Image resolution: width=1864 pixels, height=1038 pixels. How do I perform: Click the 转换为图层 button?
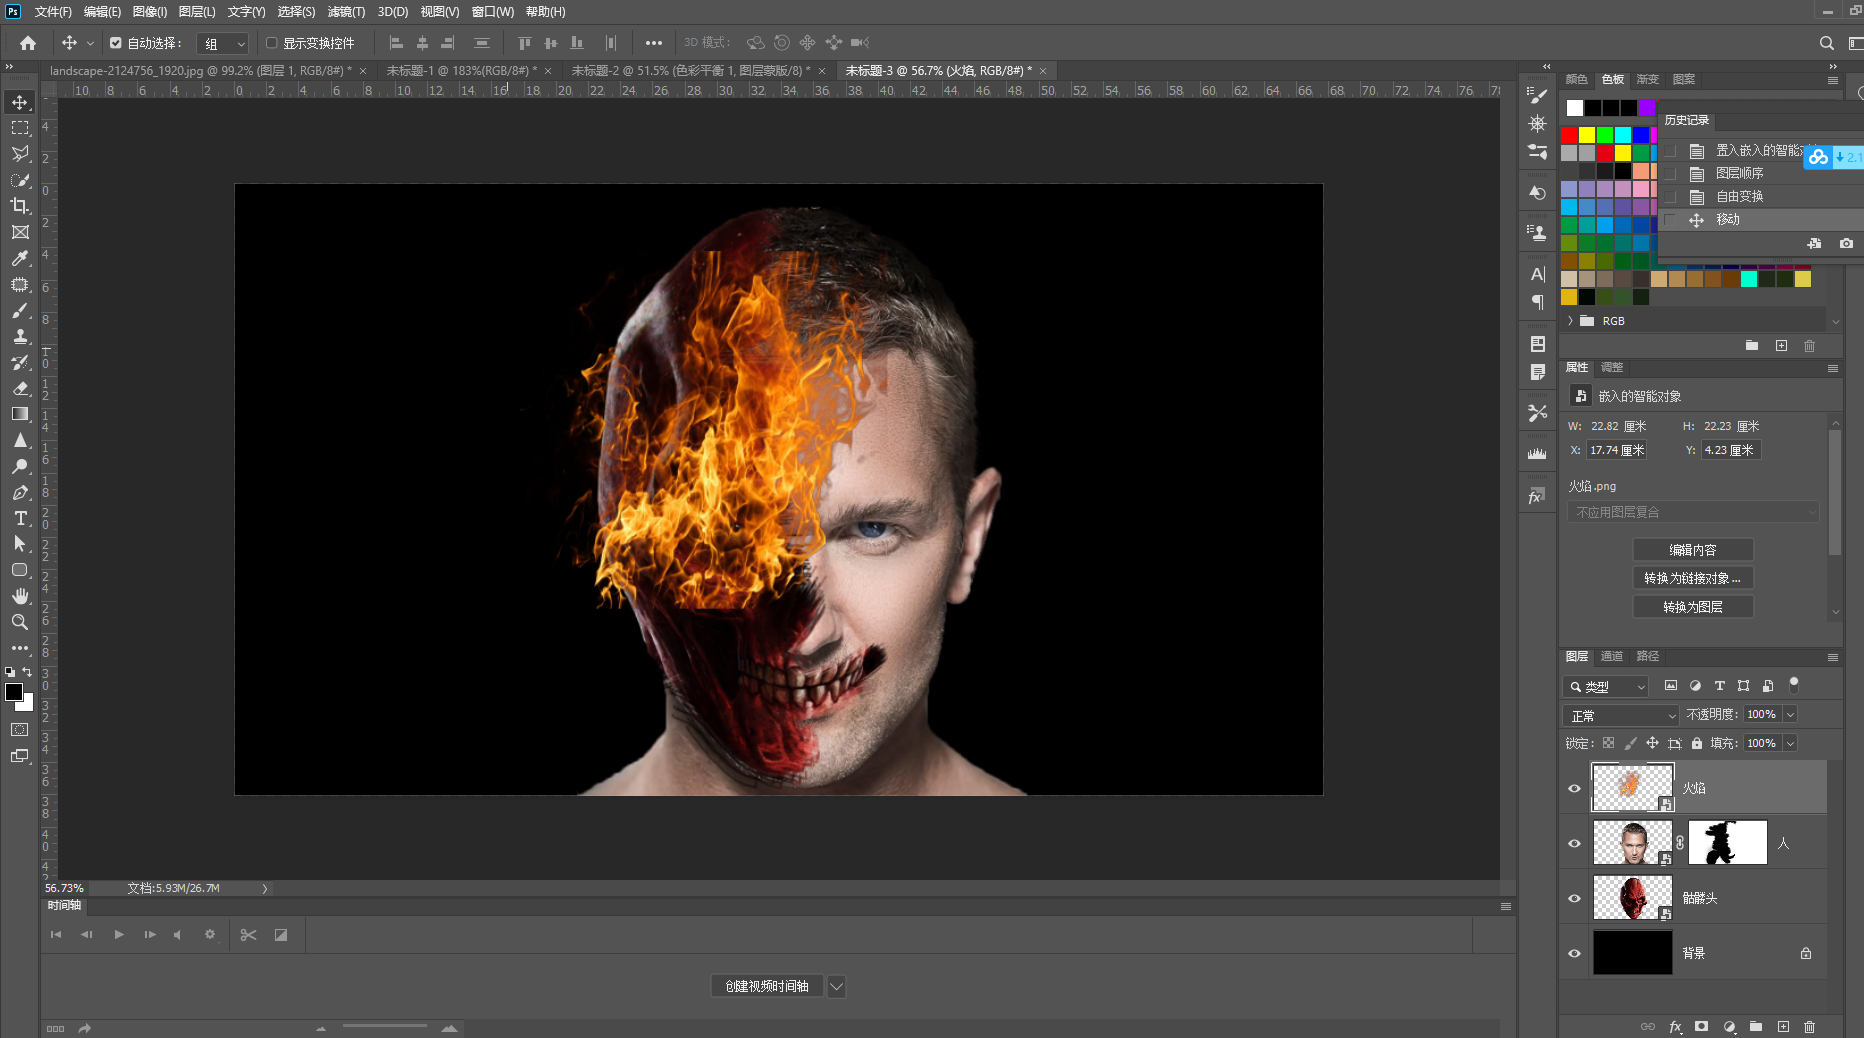(x=1693, y=607)
